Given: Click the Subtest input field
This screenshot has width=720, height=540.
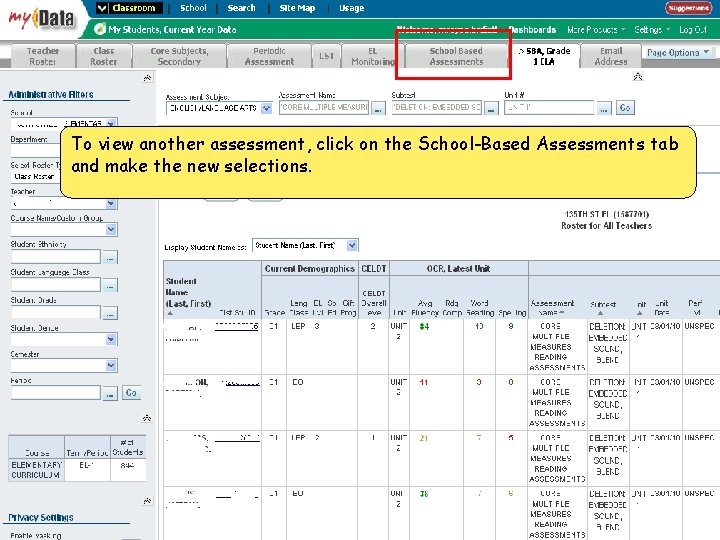Looking at the screenshot, I should coord(436,107).
